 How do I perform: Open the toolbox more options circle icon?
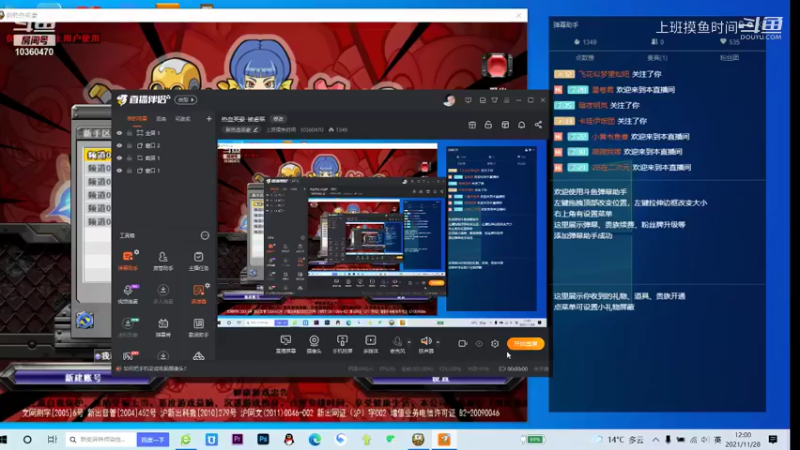coord(205,235)
